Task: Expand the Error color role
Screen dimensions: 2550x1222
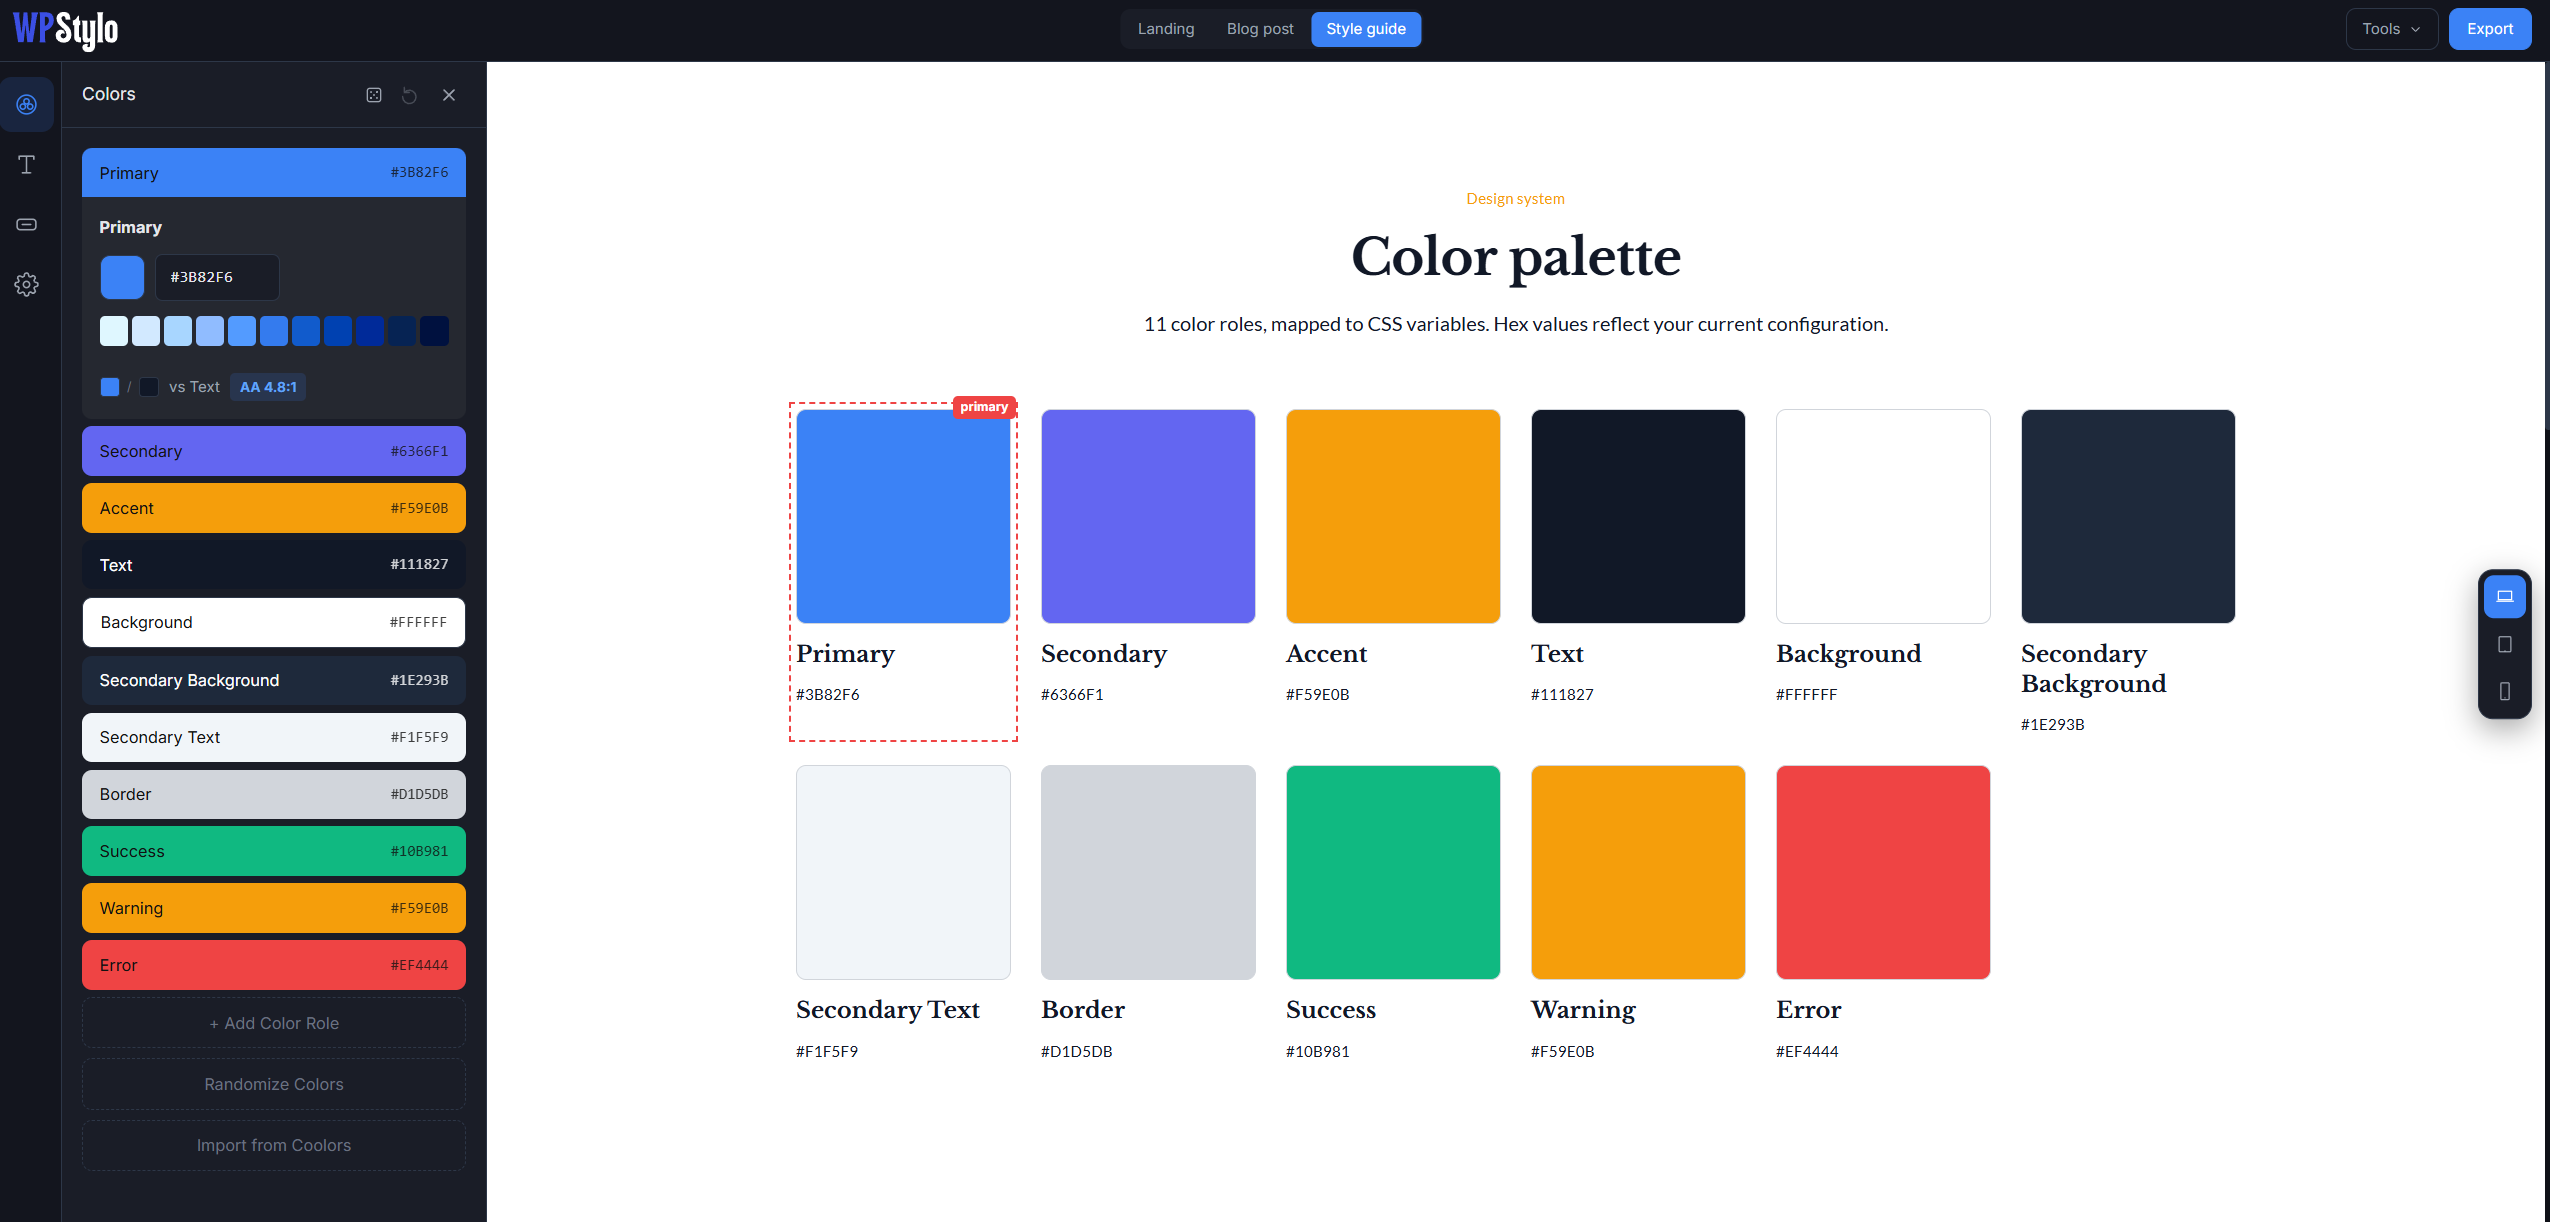Action: click(274, 965)
